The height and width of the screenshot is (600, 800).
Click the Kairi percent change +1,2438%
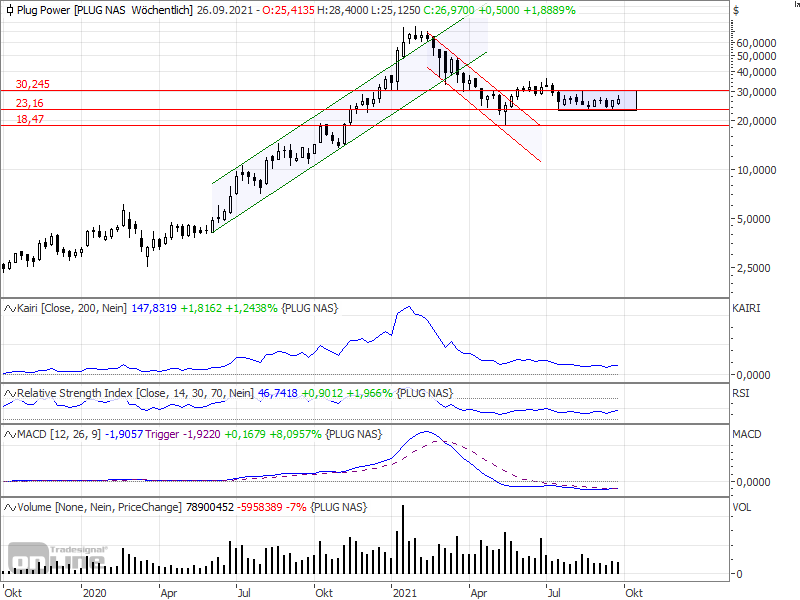[x=252, y=308]
